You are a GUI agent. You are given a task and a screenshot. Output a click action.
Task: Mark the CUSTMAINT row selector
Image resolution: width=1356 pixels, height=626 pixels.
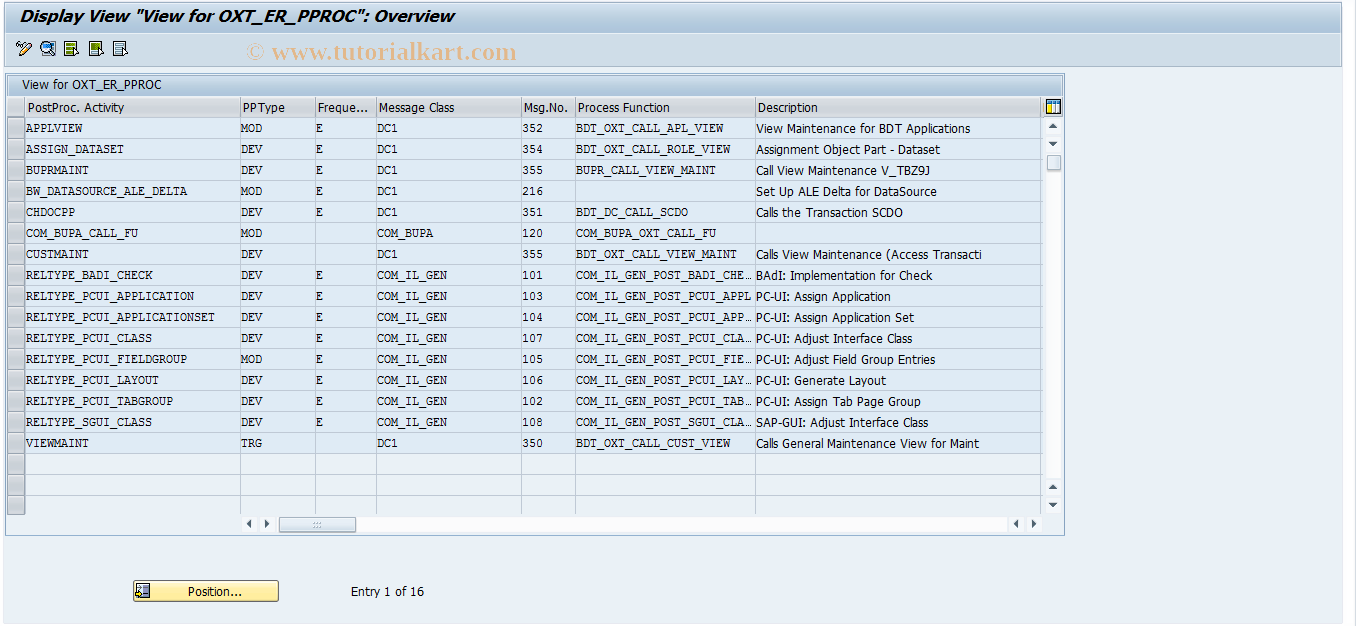pos(15,254)
